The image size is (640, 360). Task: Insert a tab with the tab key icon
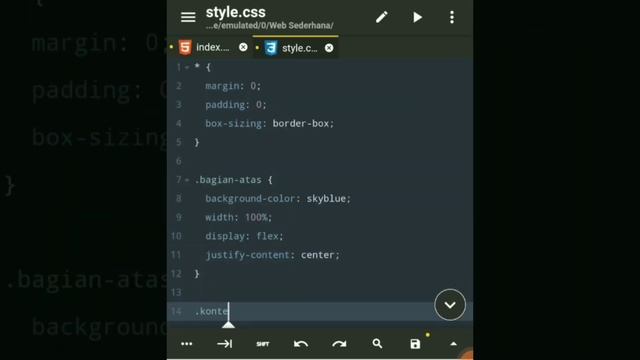[224, 344]
